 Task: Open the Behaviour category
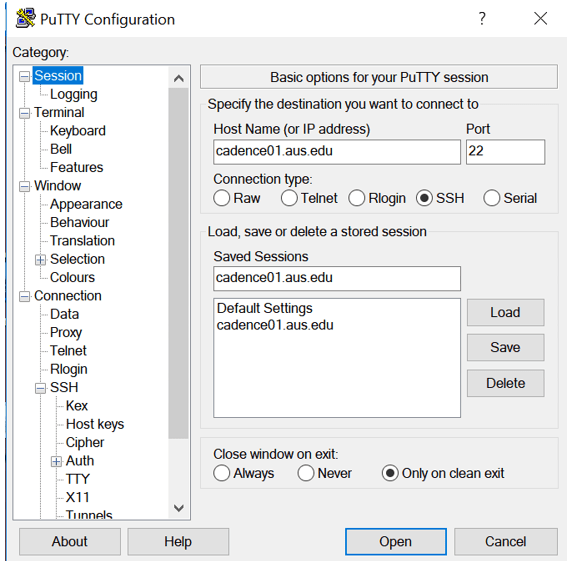pos(80,222)
